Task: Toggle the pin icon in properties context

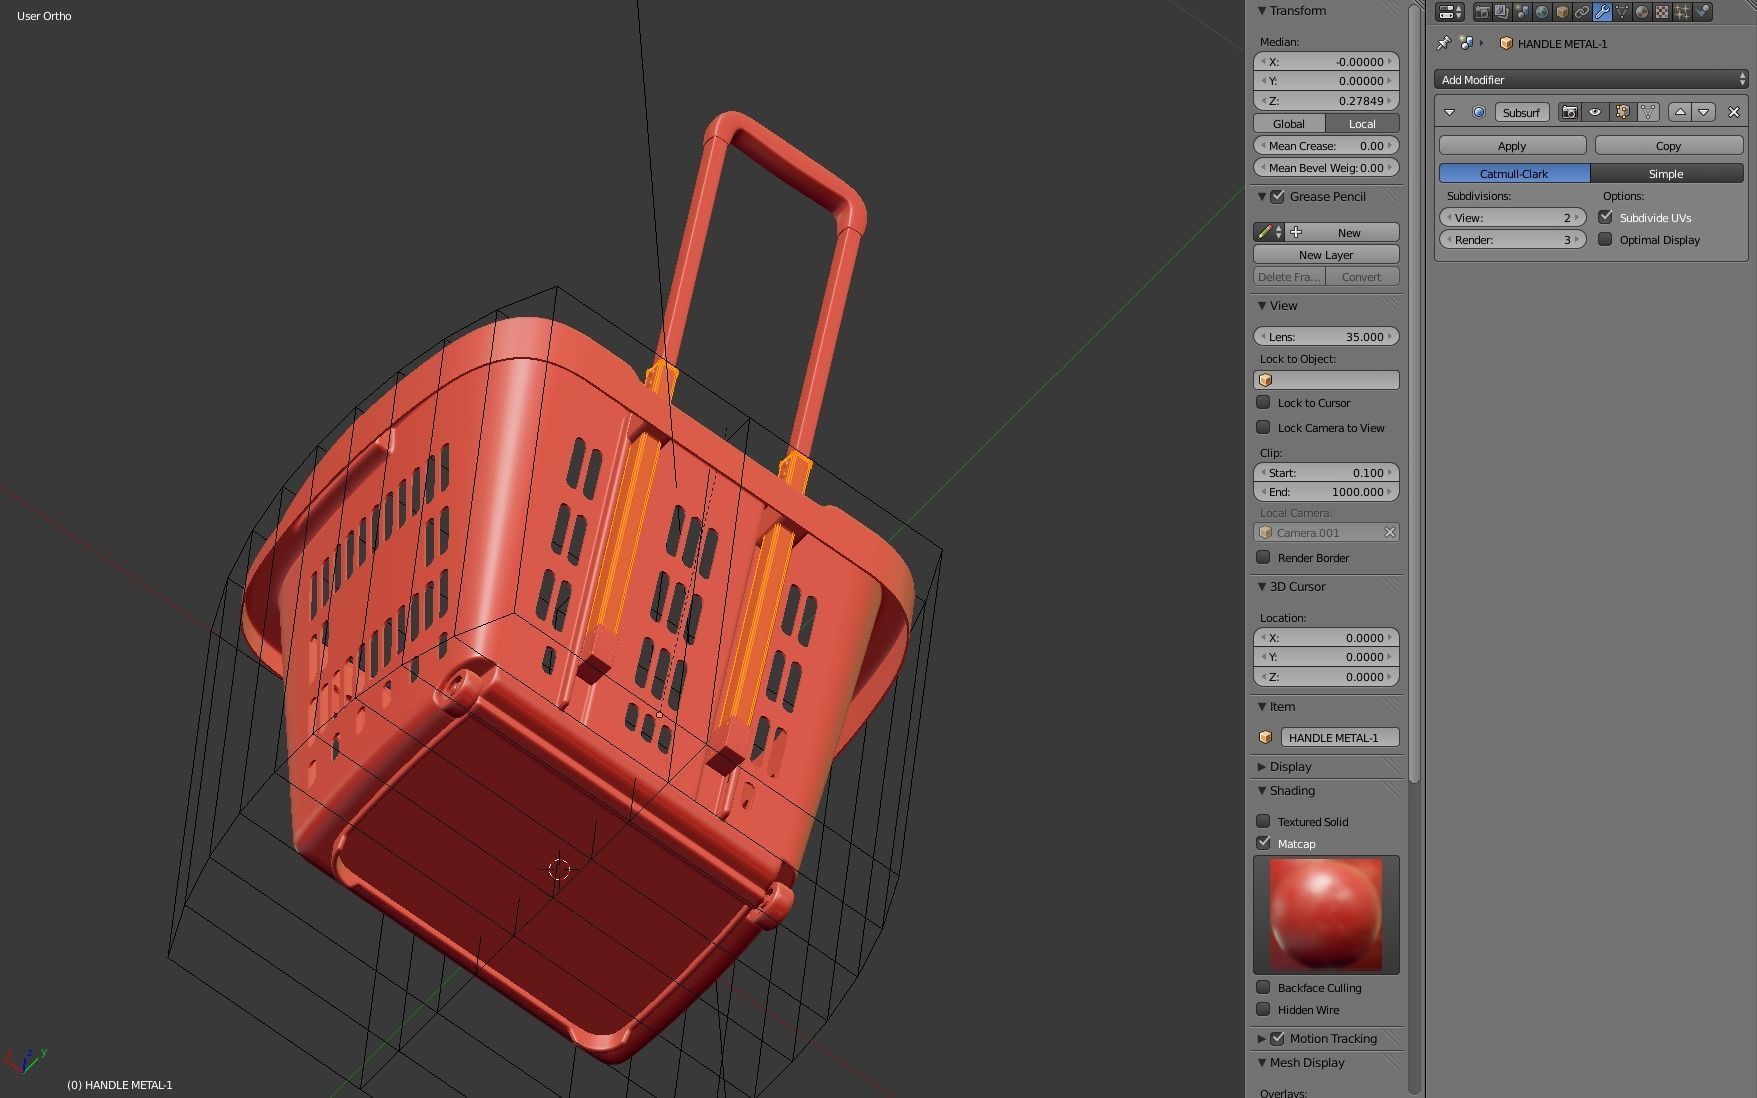Action: coord(1443,43)
